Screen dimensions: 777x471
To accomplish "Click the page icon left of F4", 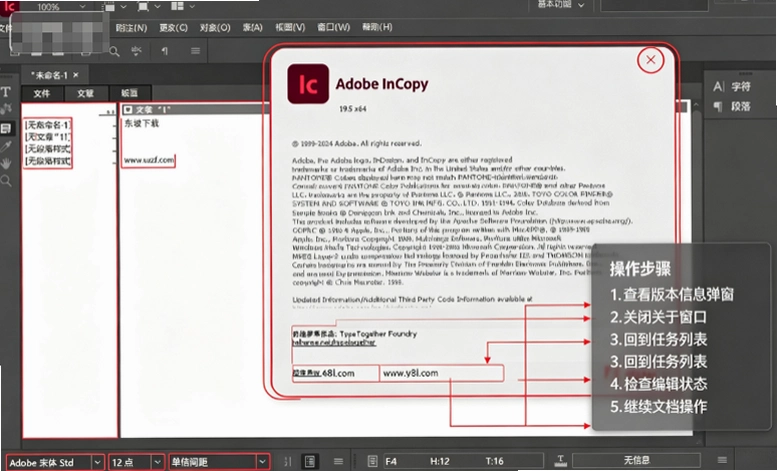I will coord(373,462).
